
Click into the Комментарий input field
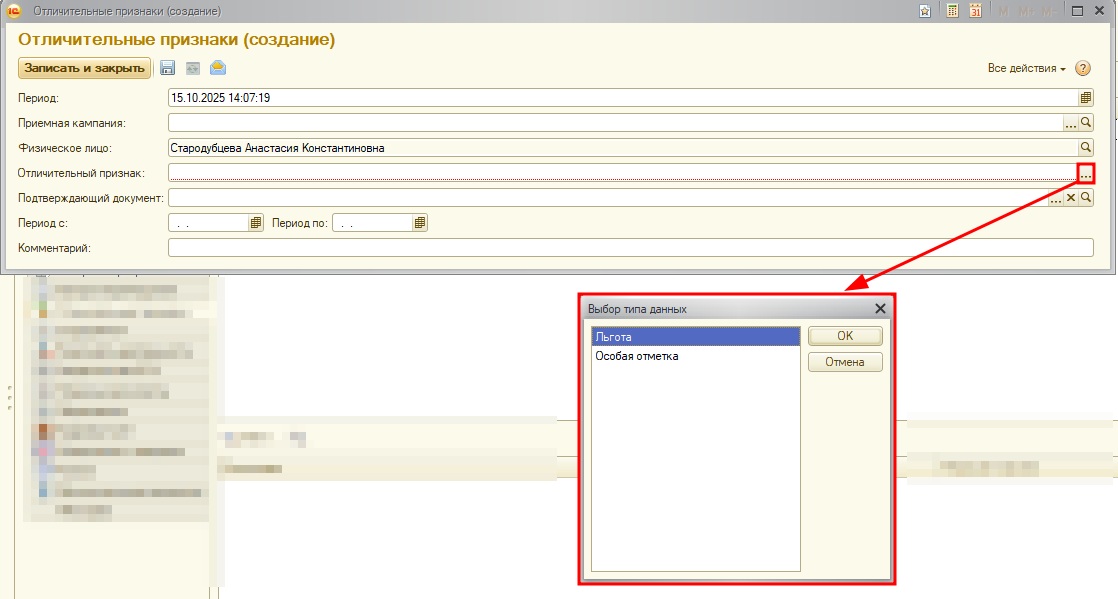point(630,248)
